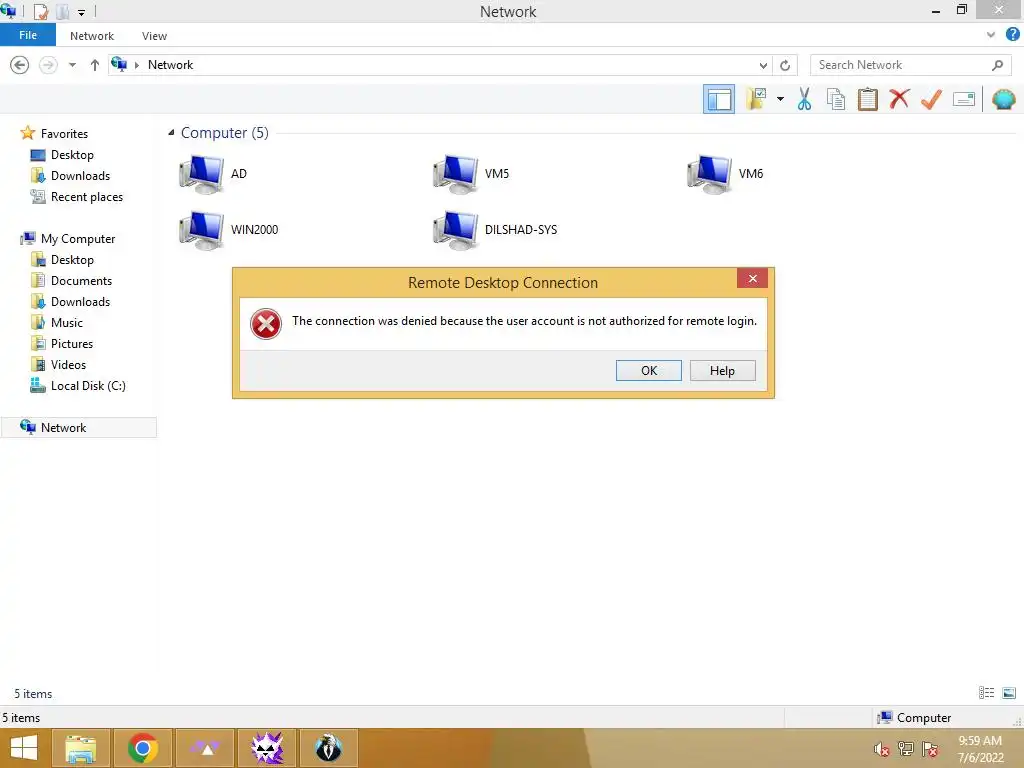Switch to details view in status bar
Viewport: 1024px width, 768px height.
tap(986, 693)
